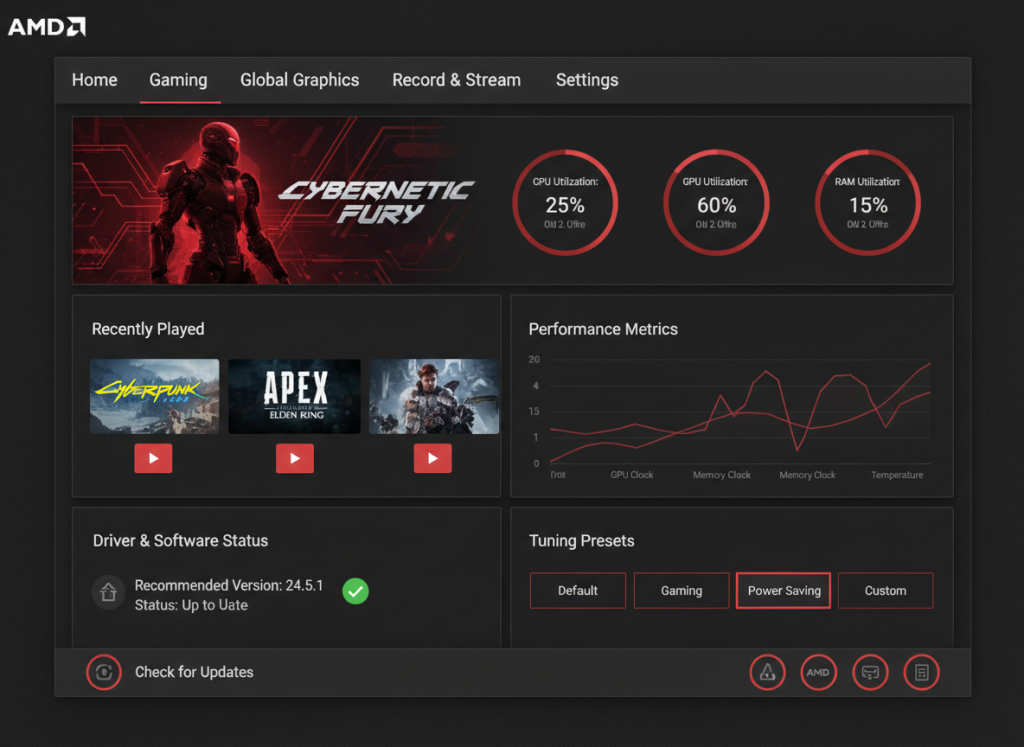1024x747 pixels.
Task: Open the Cyberpunk game thumbnail
Action: [155, 396]
